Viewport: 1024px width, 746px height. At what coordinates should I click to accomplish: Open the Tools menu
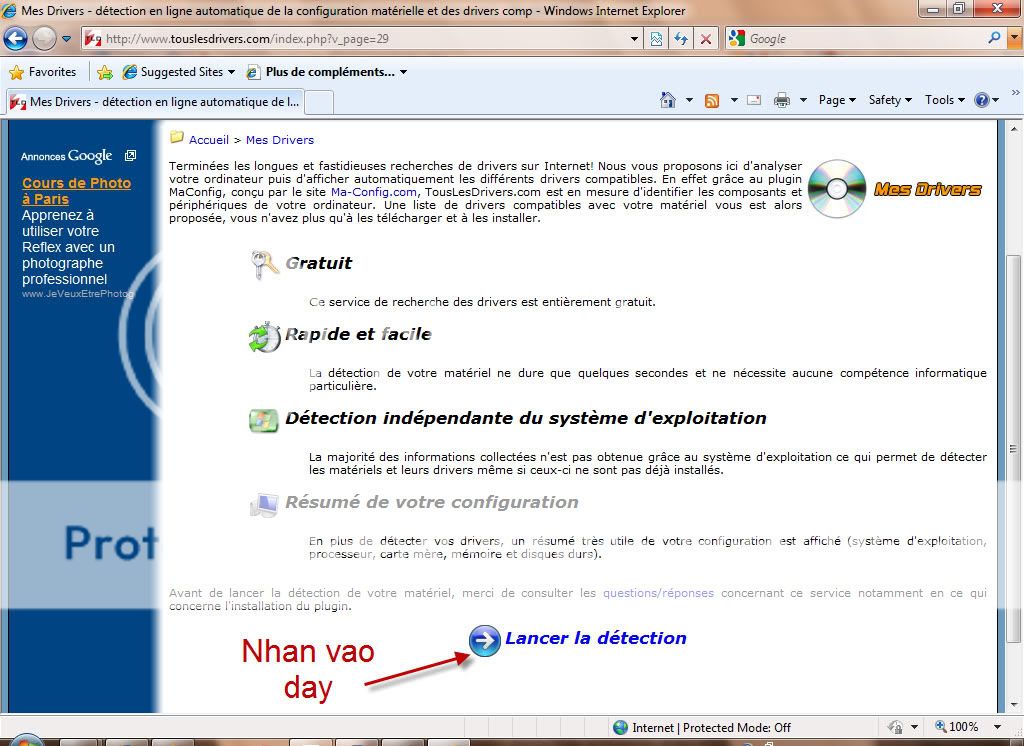[944, 100]
